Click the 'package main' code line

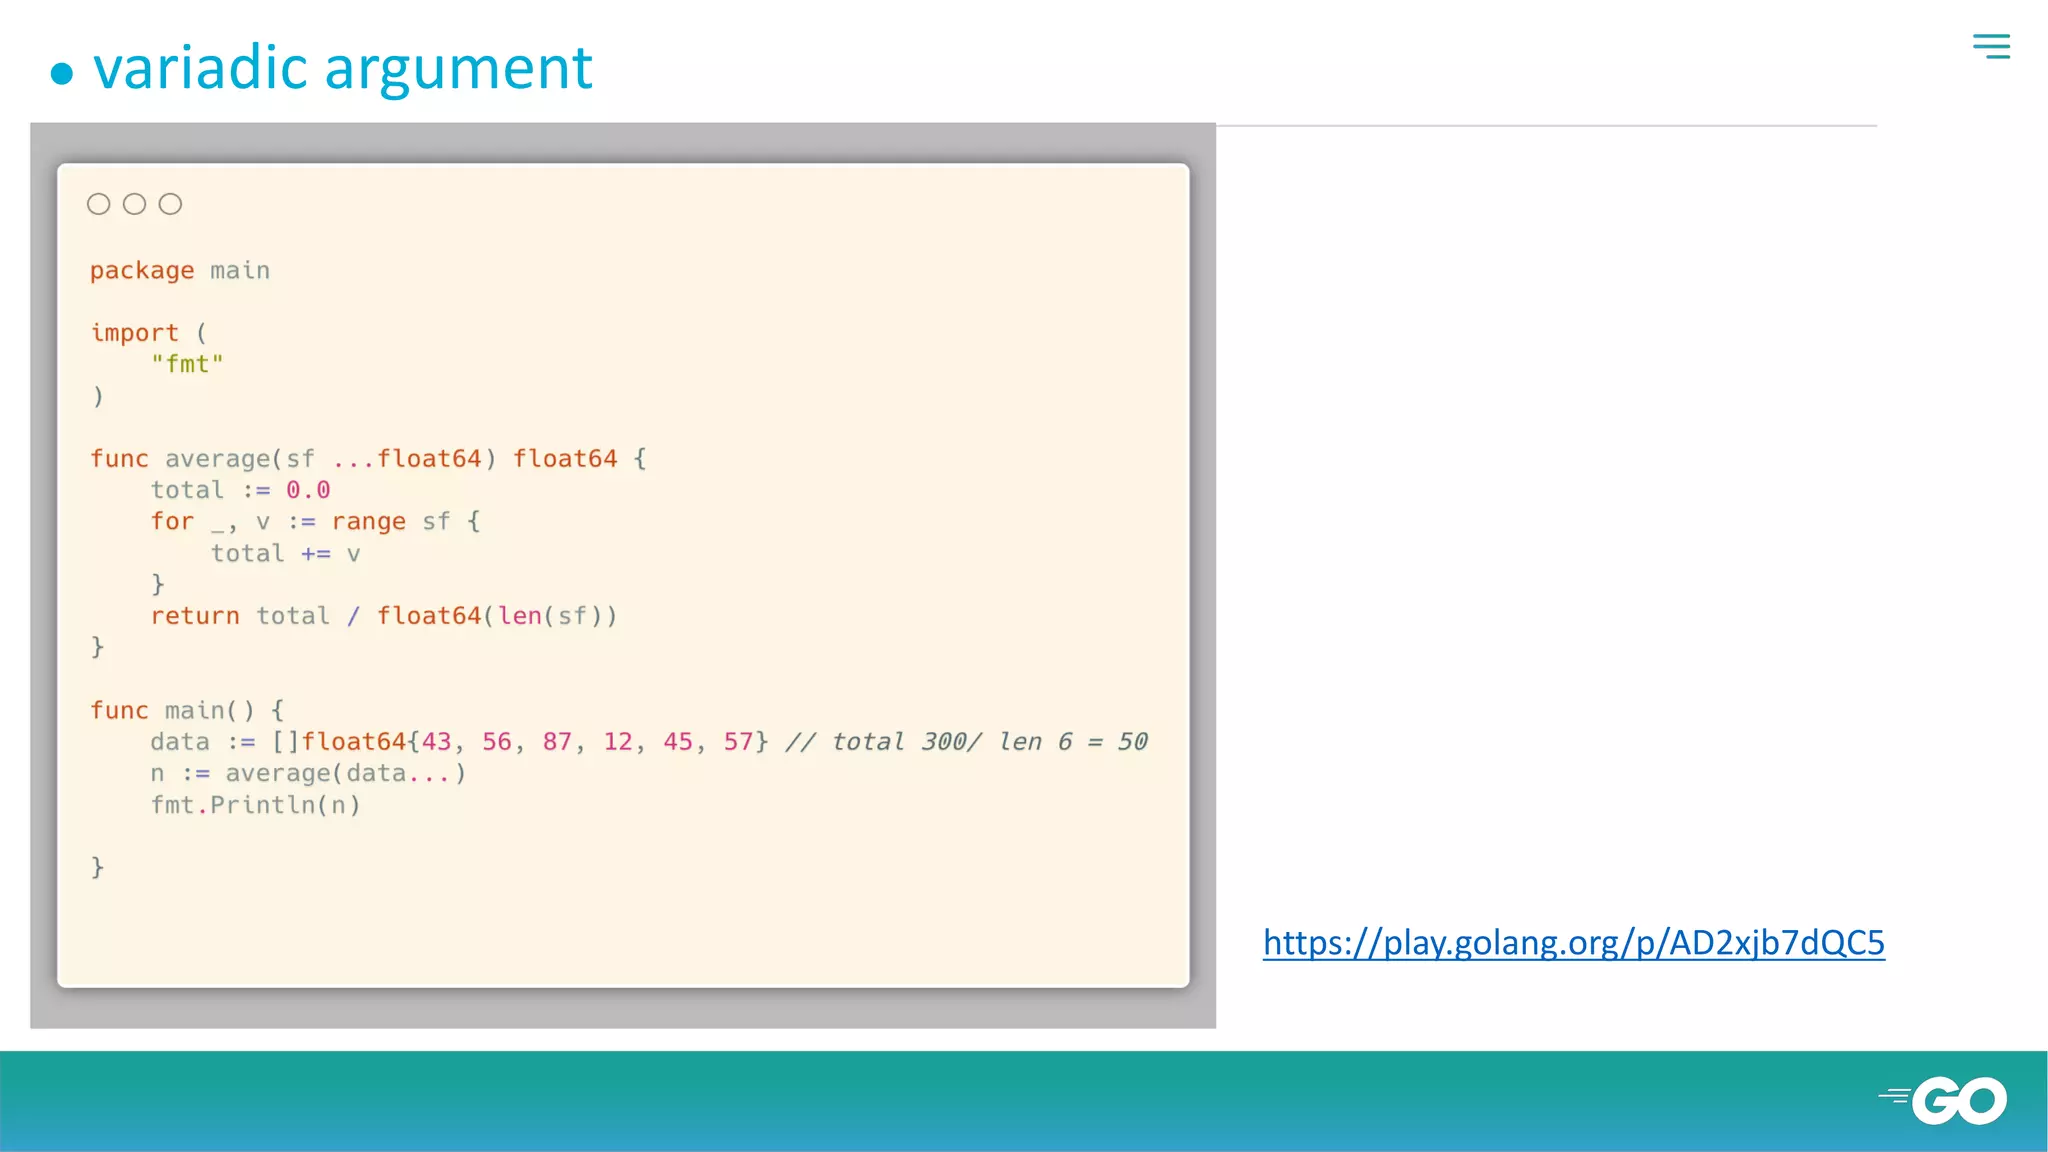tap(180, 271)
